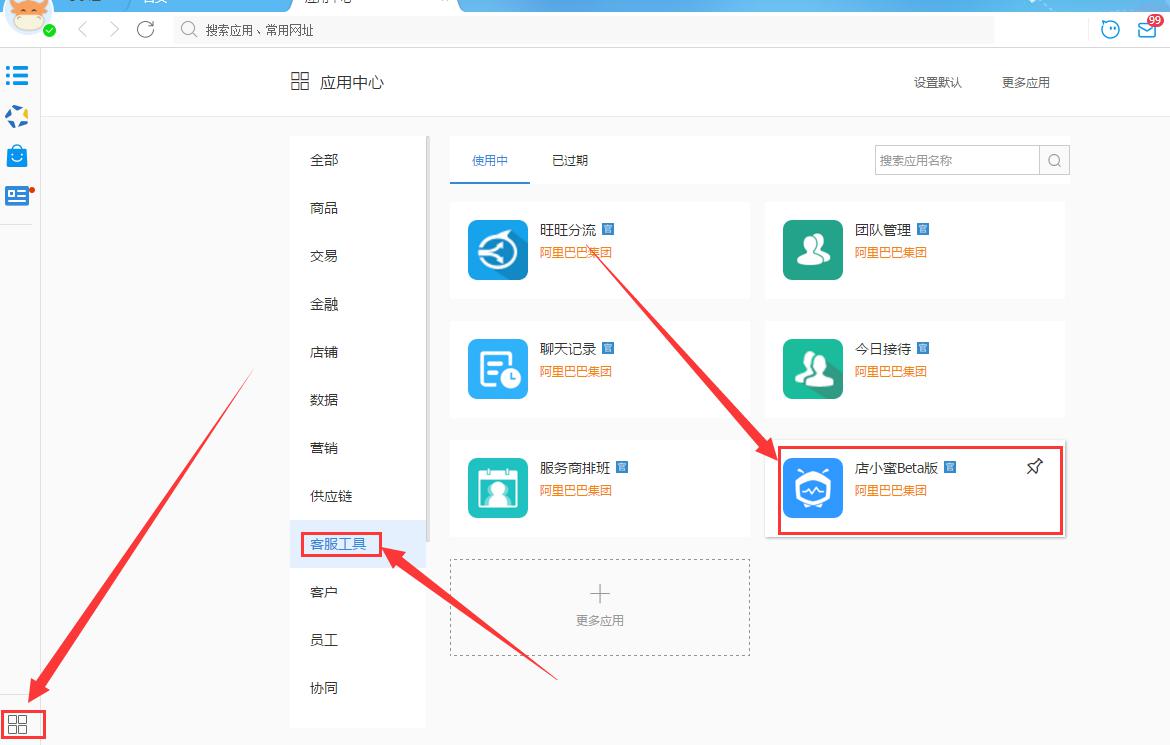Click the customer service chat bubble icon
The image size is (1170, 745).
1110,30
